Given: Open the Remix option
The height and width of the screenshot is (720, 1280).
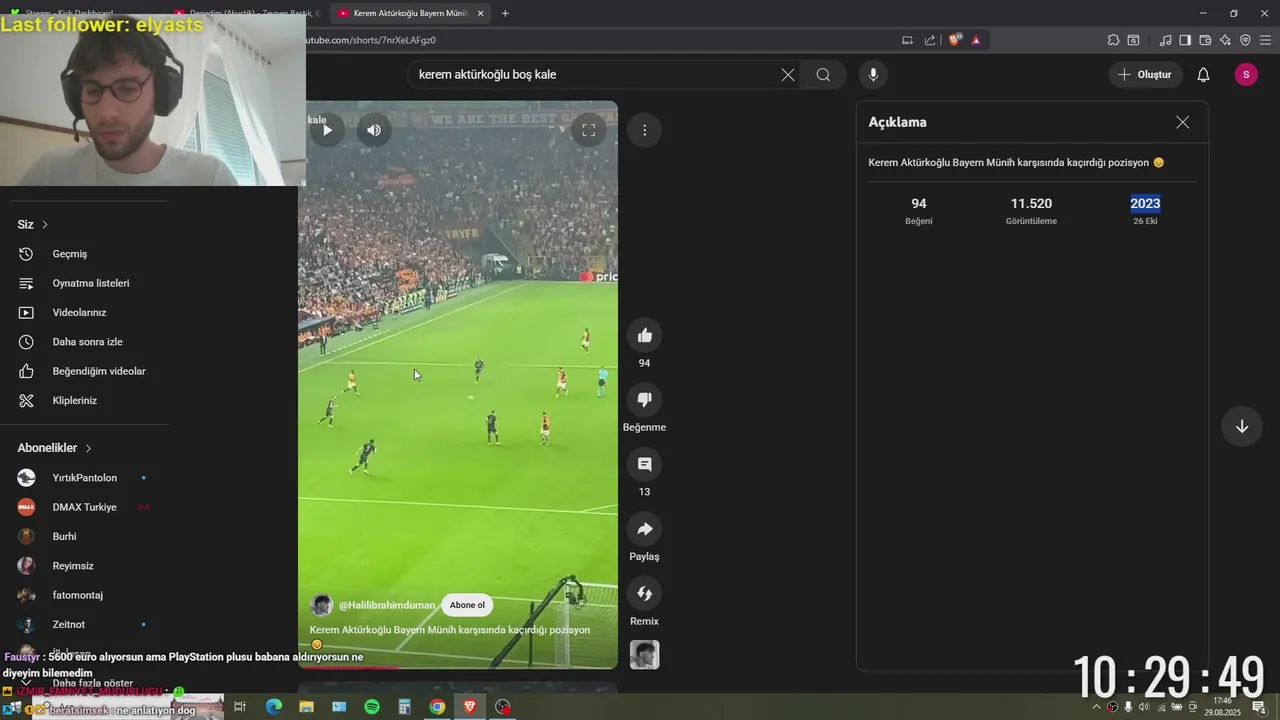Looking at the screenshot, I should pos(645,594).
